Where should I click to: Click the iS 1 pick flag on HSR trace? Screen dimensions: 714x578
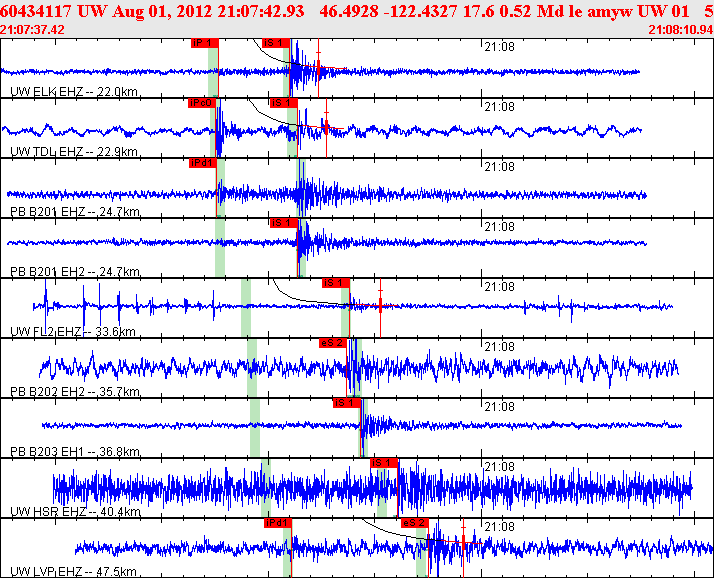pyautogui.click(x=384, y=462)
